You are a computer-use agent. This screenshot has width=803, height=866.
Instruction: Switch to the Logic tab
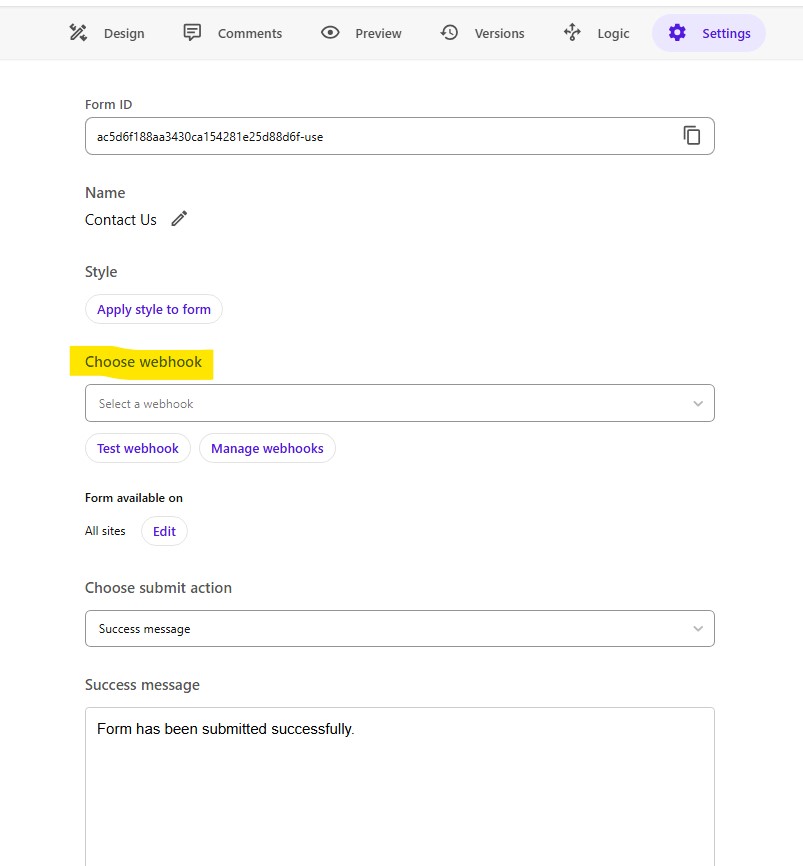pos(596,33)
